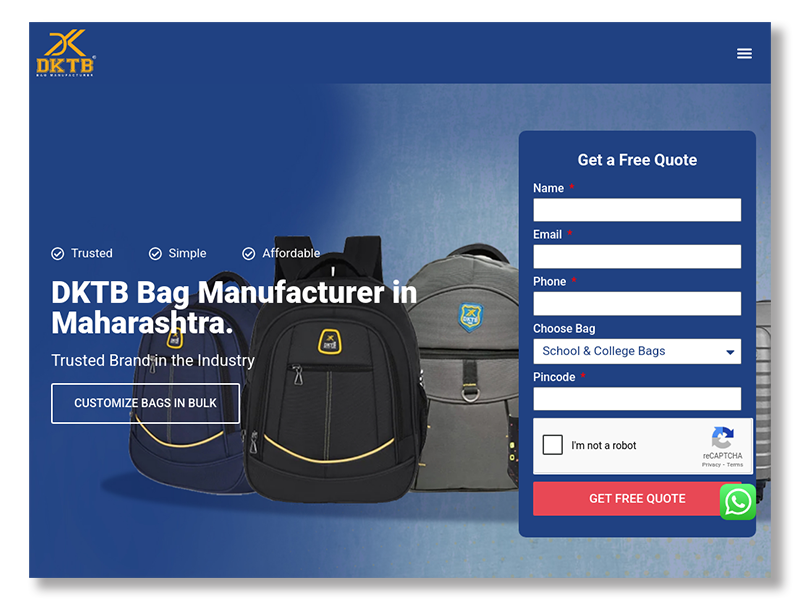Focus the Email input field
This screenshot has height=600, width=800.
(x=637, y=256)
